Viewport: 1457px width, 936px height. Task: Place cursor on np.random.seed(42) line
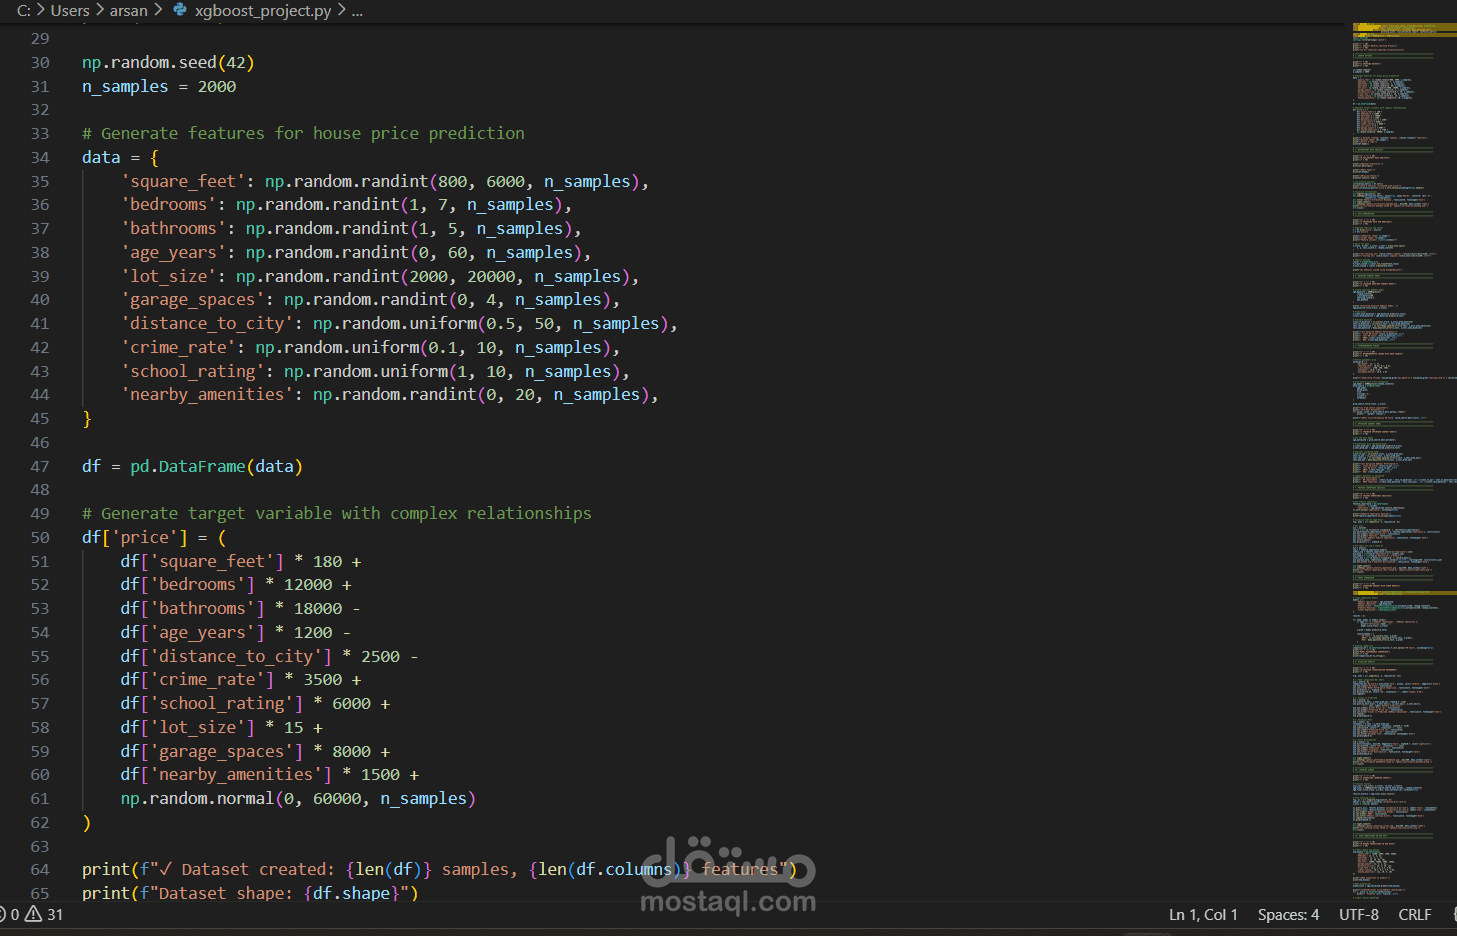(x=168, y=62)
